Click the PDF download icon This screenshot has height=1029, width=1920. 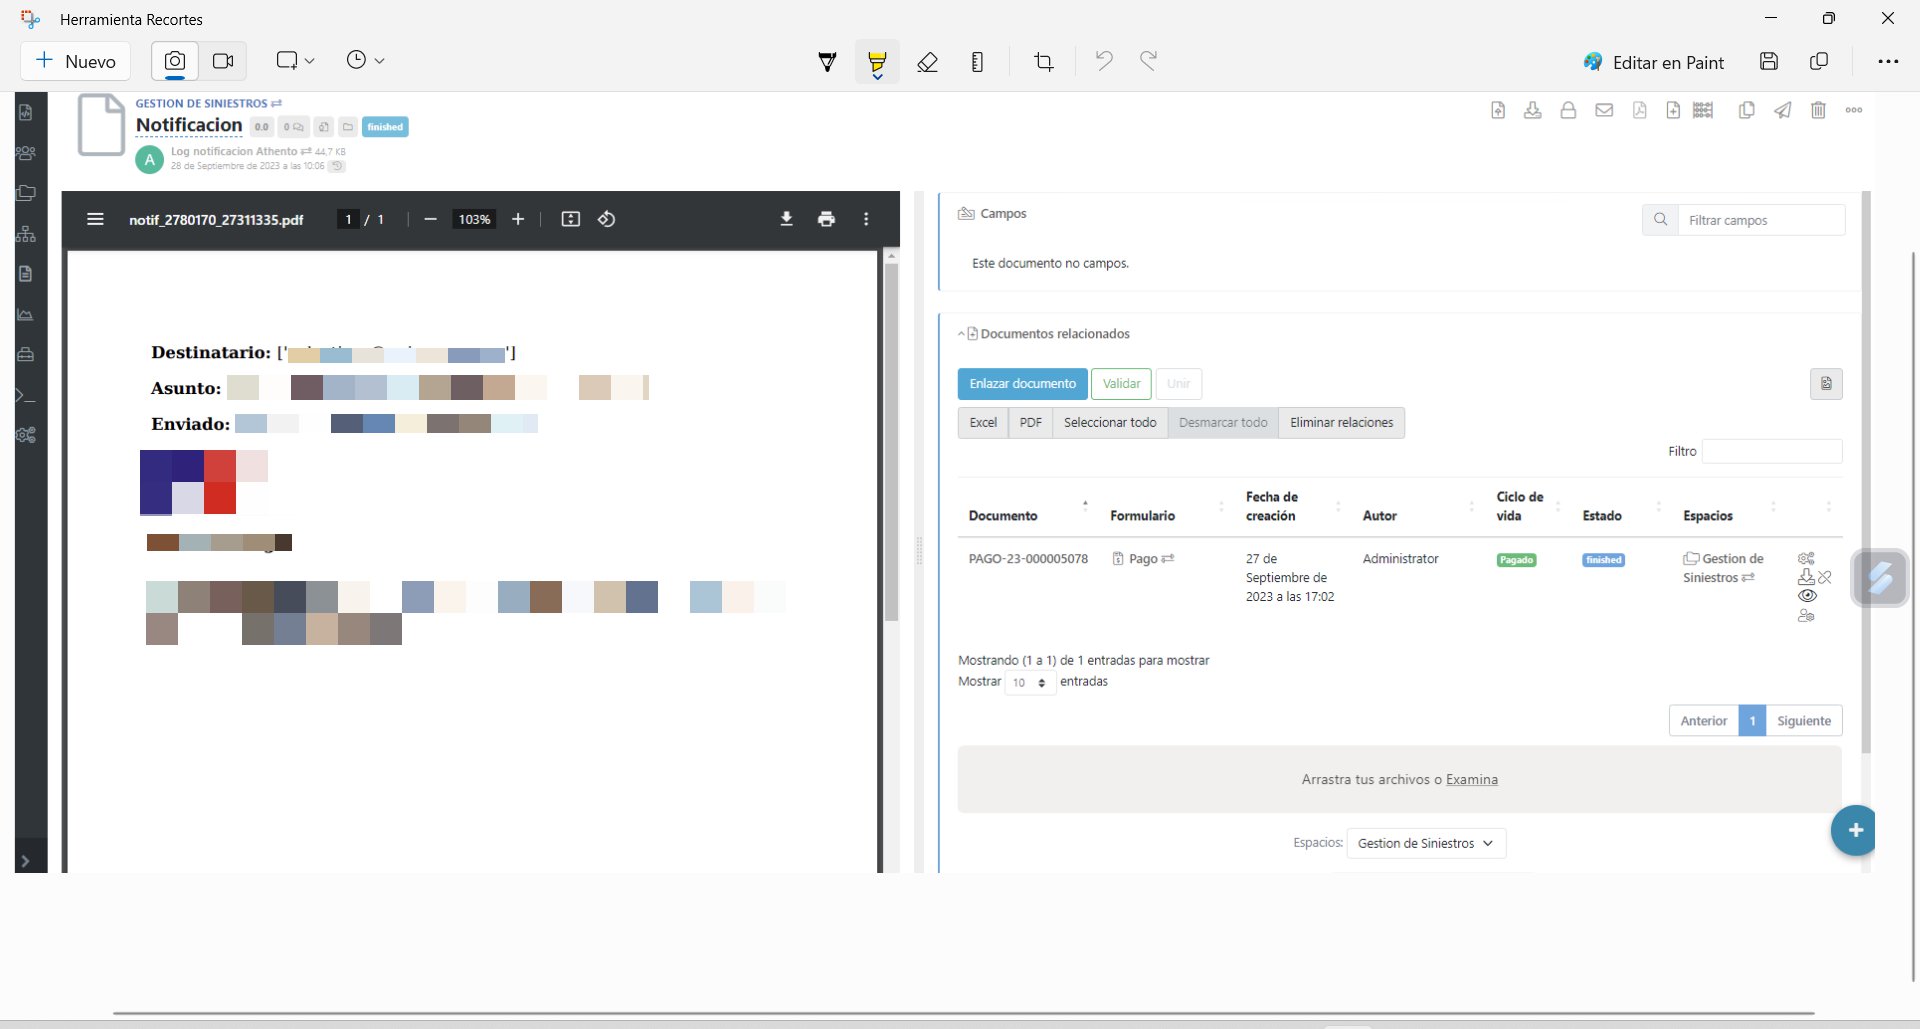(786, 219)
